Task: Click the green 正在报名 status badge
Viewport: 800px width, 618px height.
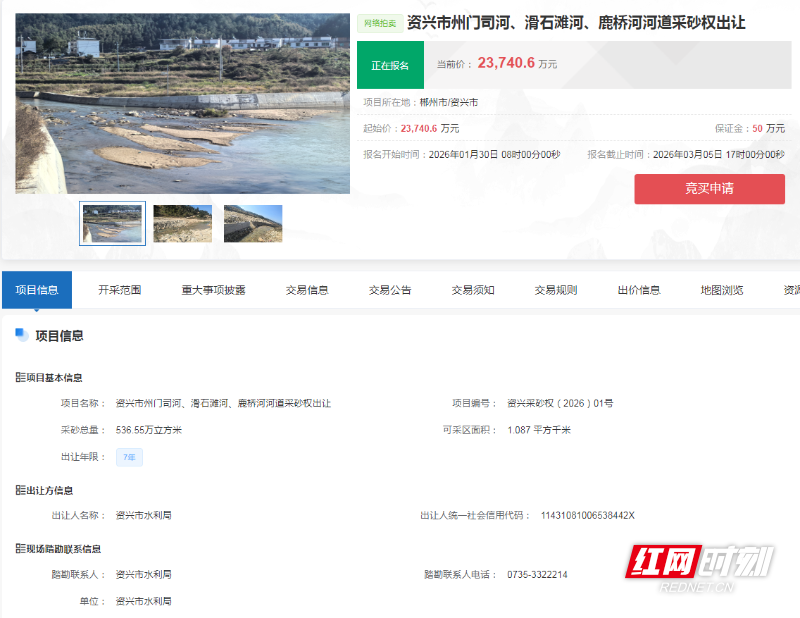Action: click(x=390, y=64)
